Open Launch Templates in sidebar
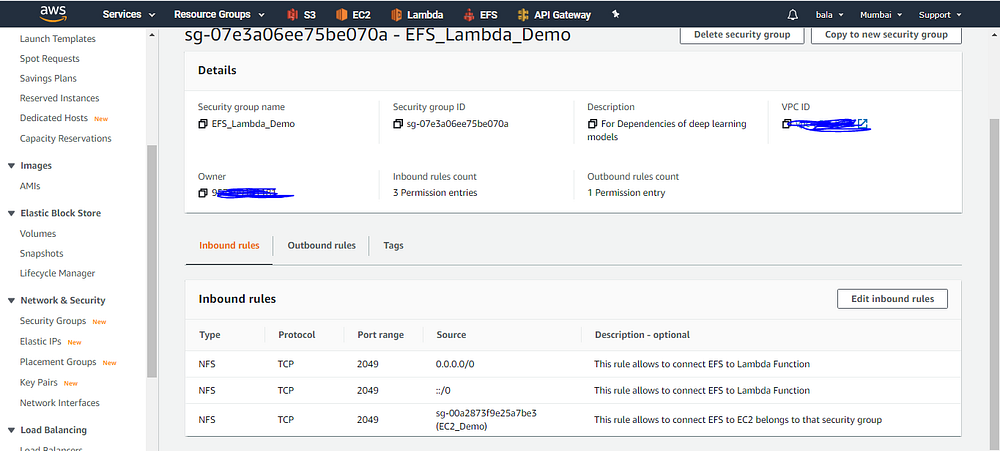 (57, 39)
